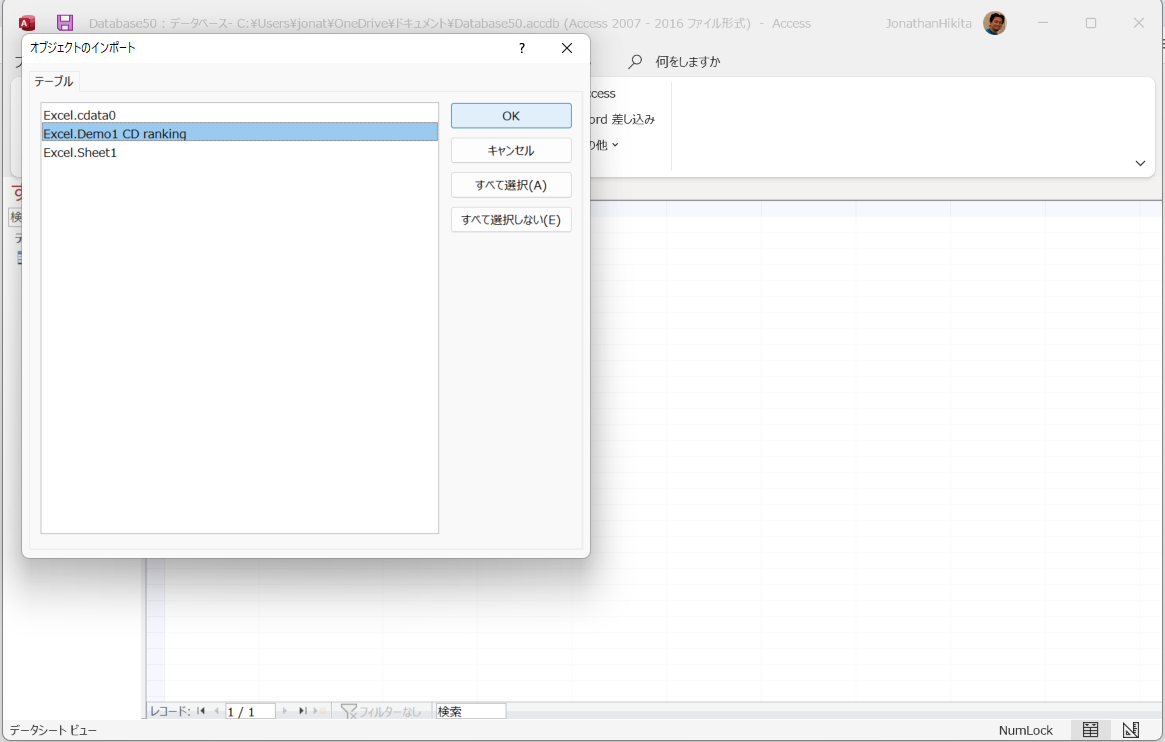
Task: Click すべて選択(A) to select all tables
Action: click(511, 185)
